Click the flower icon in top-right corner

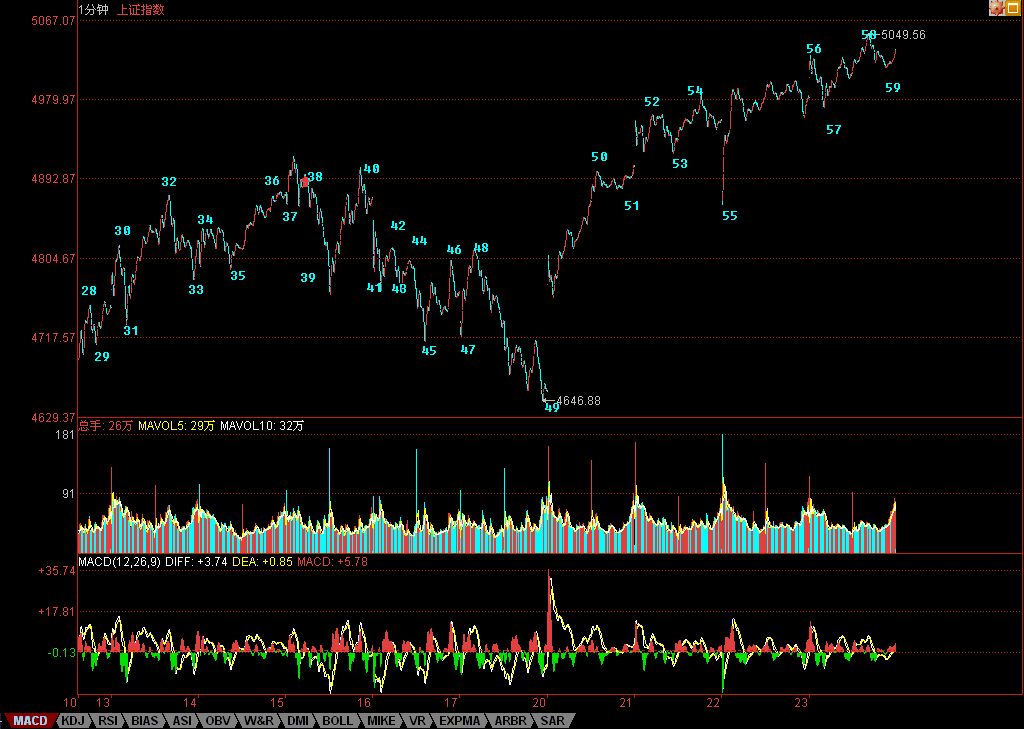click(x=997, y=8)
